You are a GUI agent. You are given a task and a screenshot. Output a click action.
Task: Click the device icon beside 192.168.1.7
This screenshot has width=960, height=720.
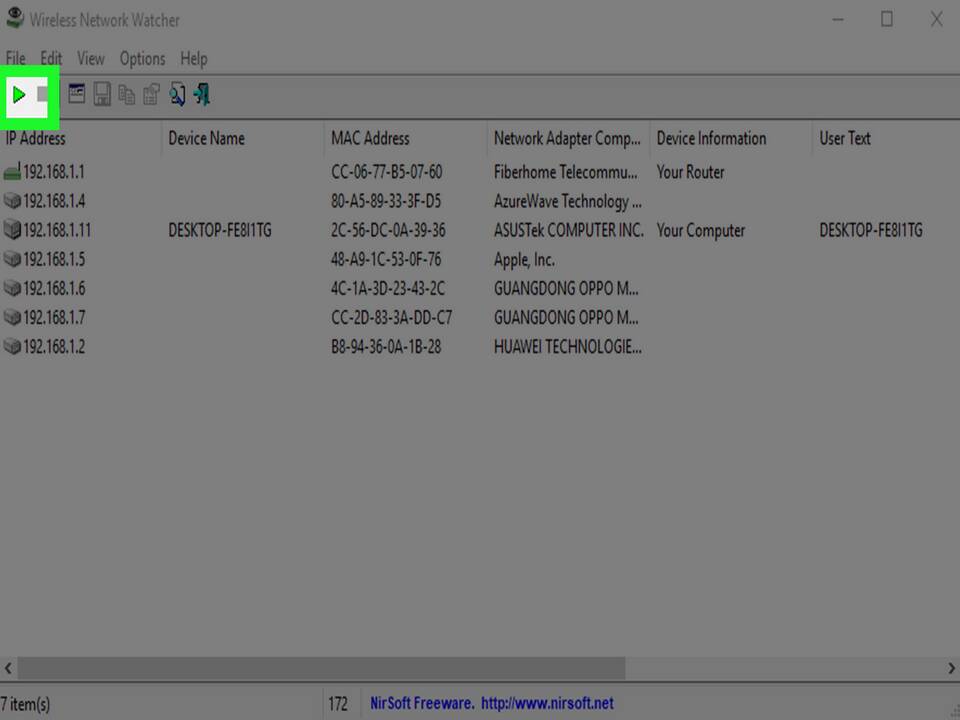12,317
